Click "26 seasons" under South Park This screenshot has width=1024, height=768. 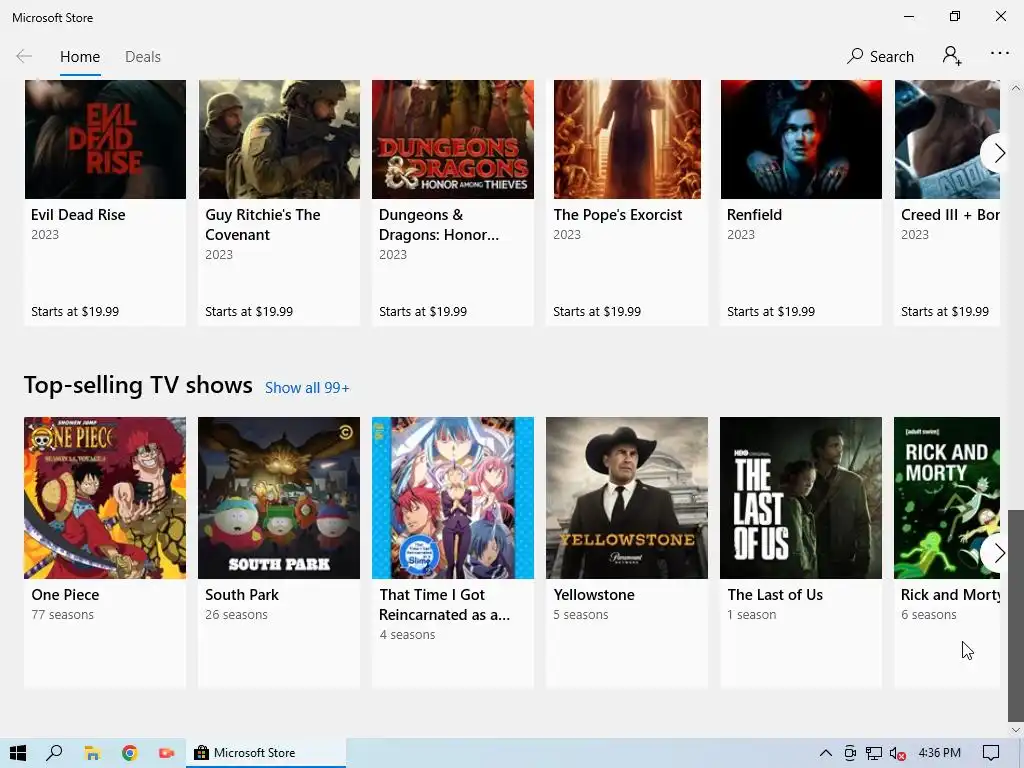pyautogui.click(x=236, y=615)
